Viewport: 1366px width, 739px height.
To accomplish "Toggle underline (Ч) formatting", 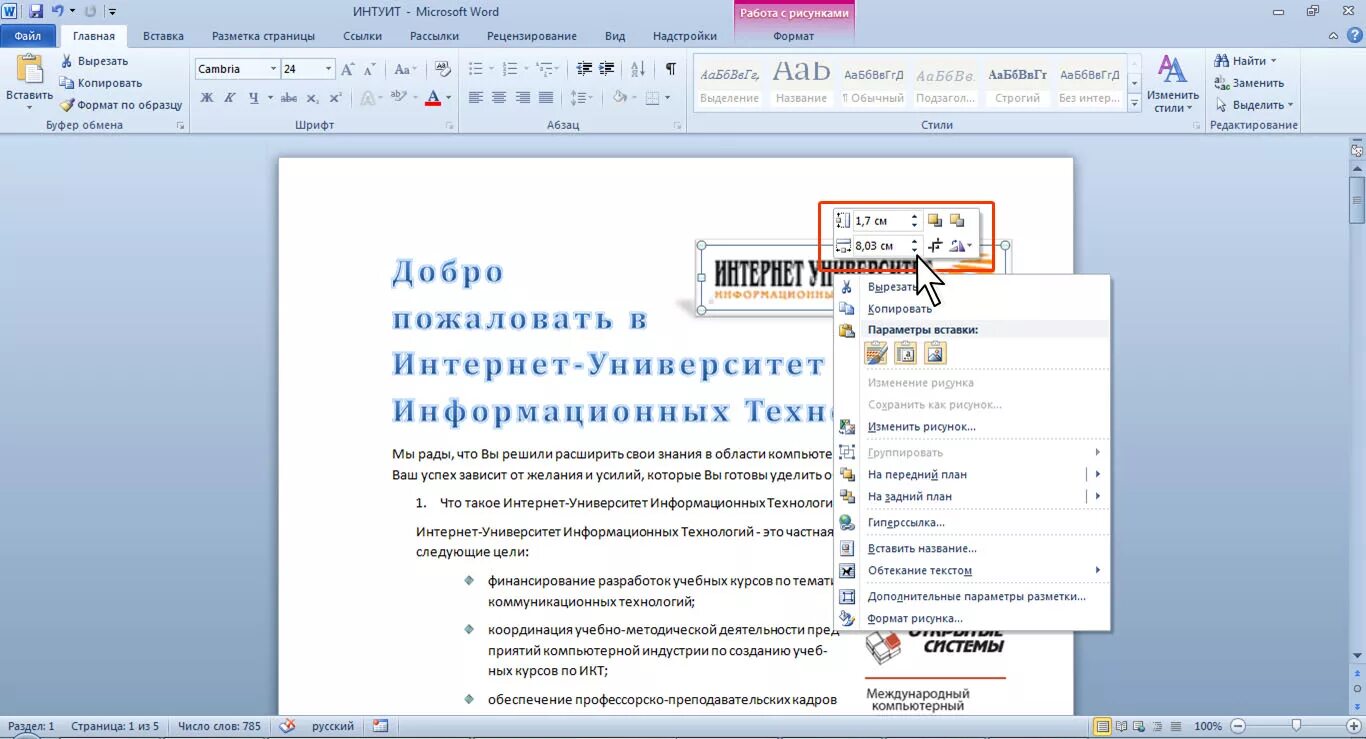I will click(x=254, y=98).
